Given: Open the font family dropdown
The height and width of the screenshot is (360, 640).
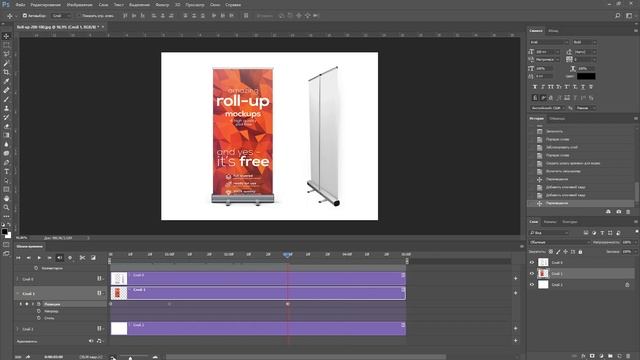Looking at the screenshot, I should pos(549,42).
